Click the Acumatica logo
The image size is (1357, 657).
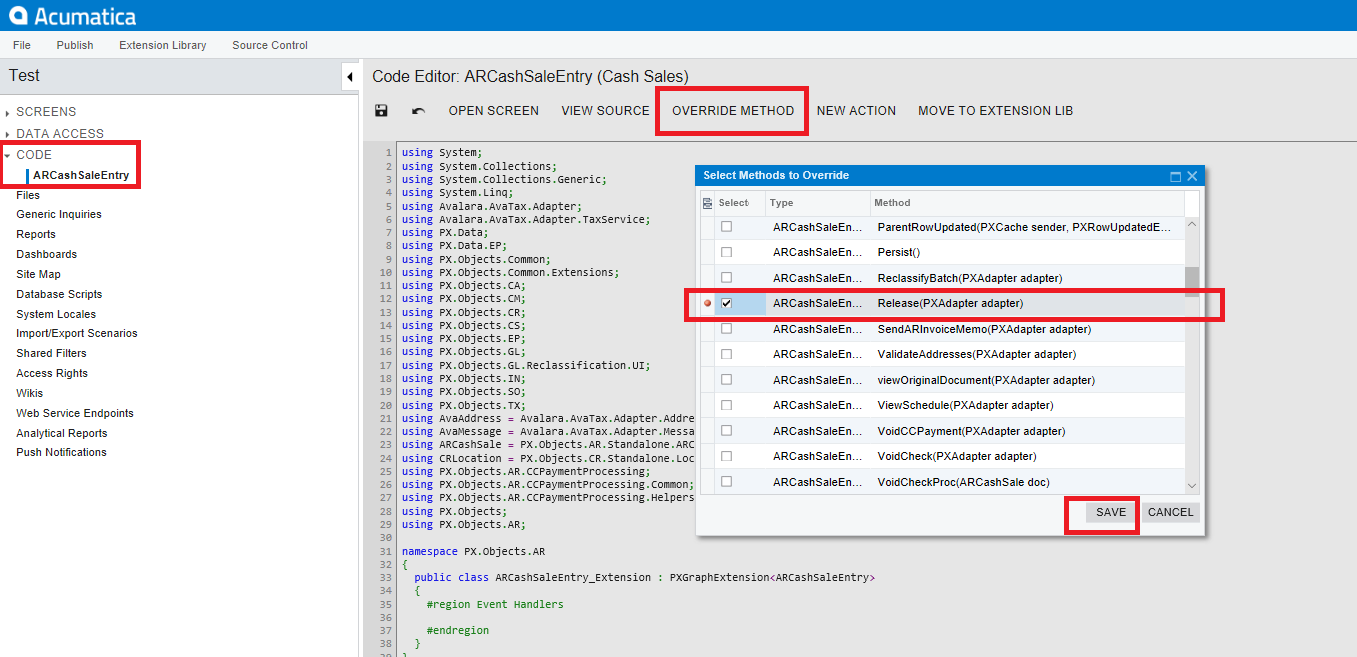[x=72, y=16]
